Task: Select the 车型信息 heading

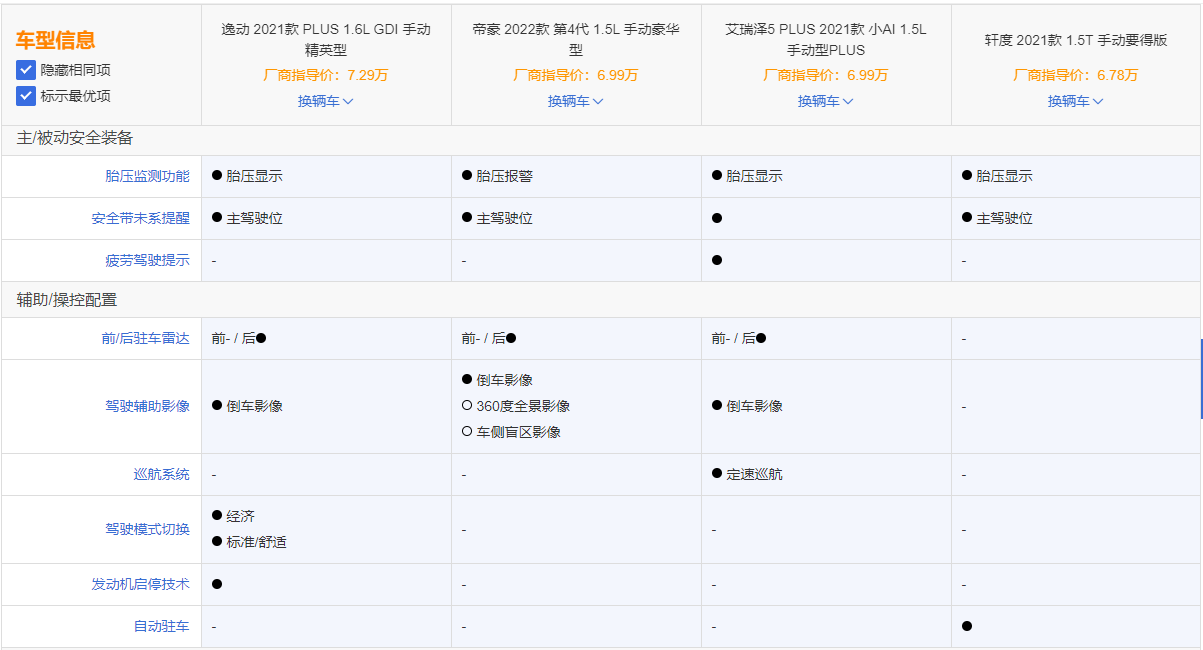Action: pos(56,40)
